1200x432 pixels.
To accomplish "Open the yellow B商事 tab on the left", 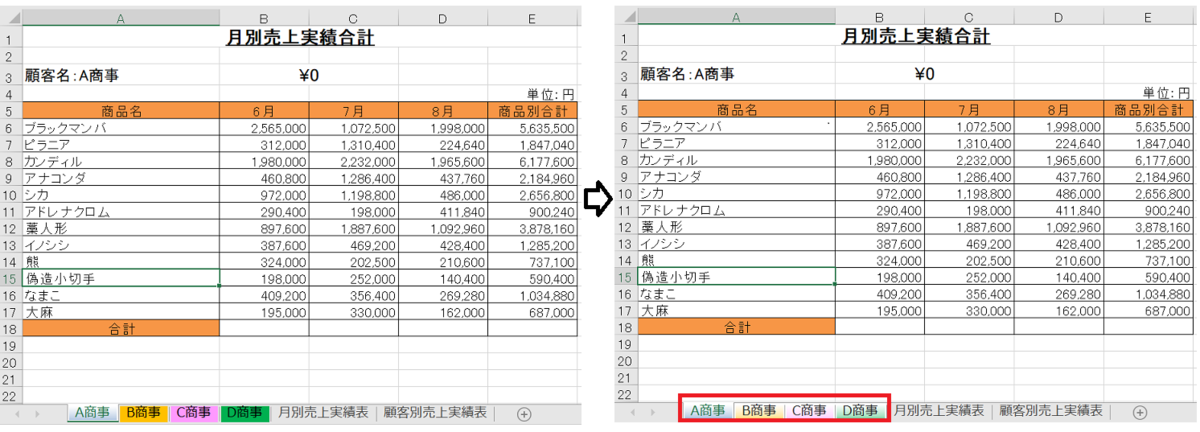I will pos(143,412).
